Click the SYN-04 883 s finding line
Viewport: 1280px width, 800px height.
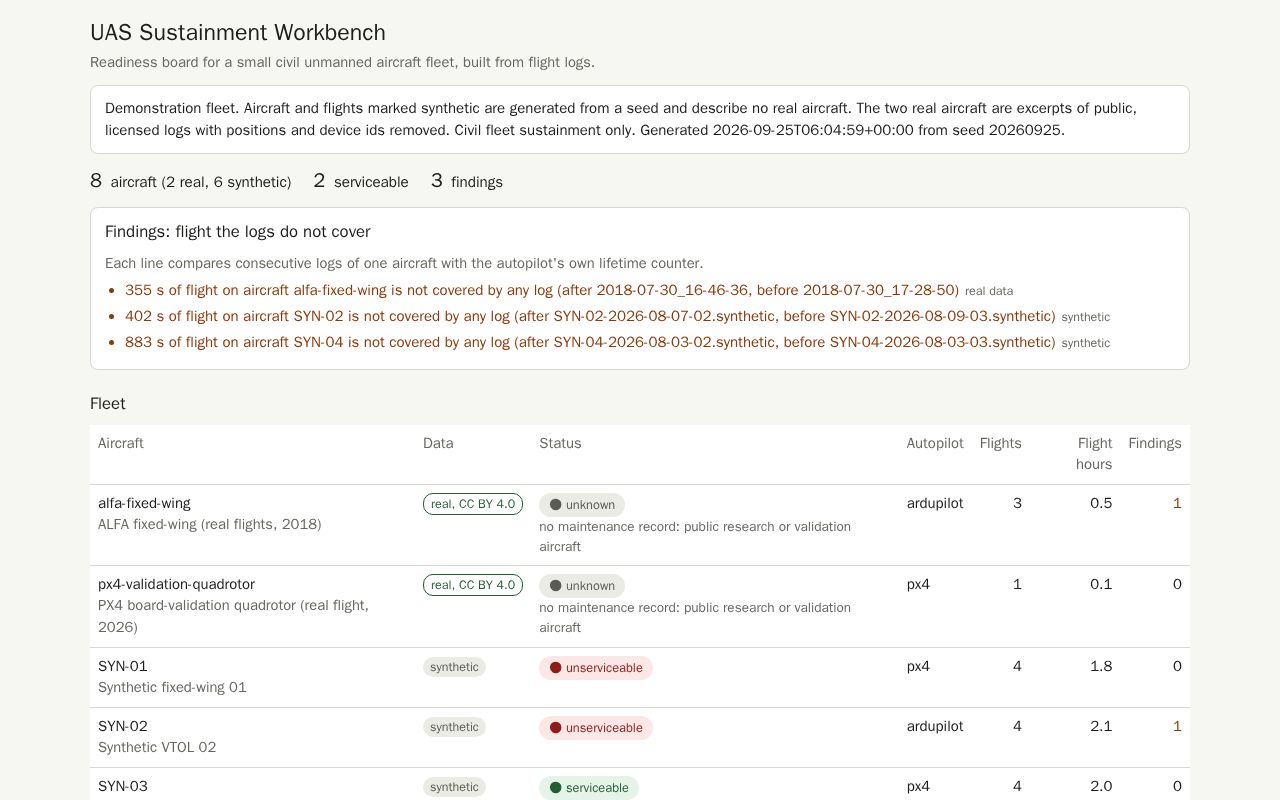(617, 342)
